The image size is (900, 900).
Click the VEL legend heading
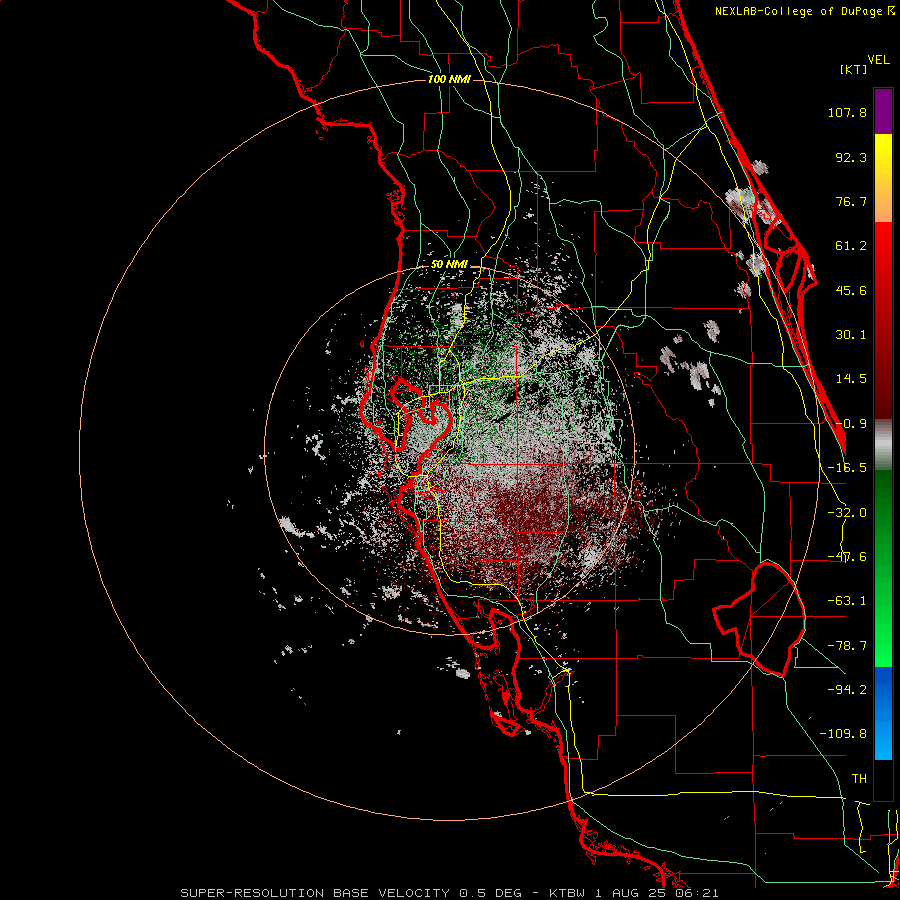tap(879, 60)
